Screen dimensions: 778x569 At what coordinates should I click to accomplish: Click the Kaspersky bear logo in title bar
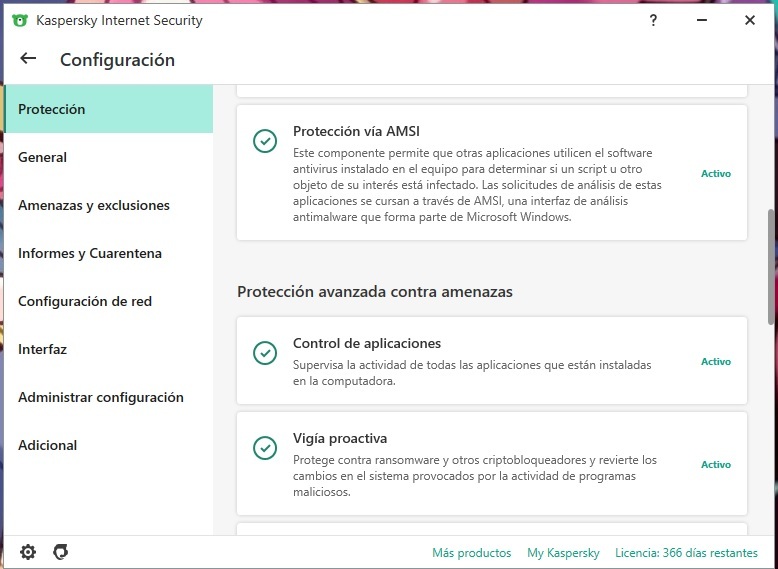20,21
